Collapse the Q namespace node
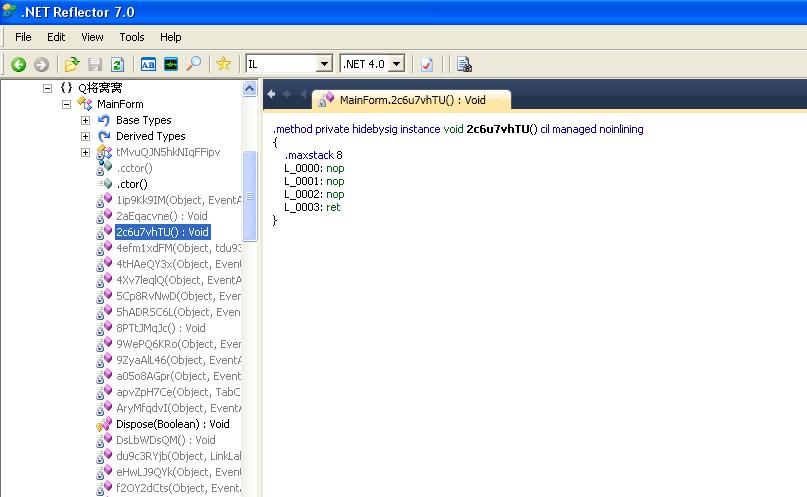The image size is (807, 497). (x=47, y=88)
